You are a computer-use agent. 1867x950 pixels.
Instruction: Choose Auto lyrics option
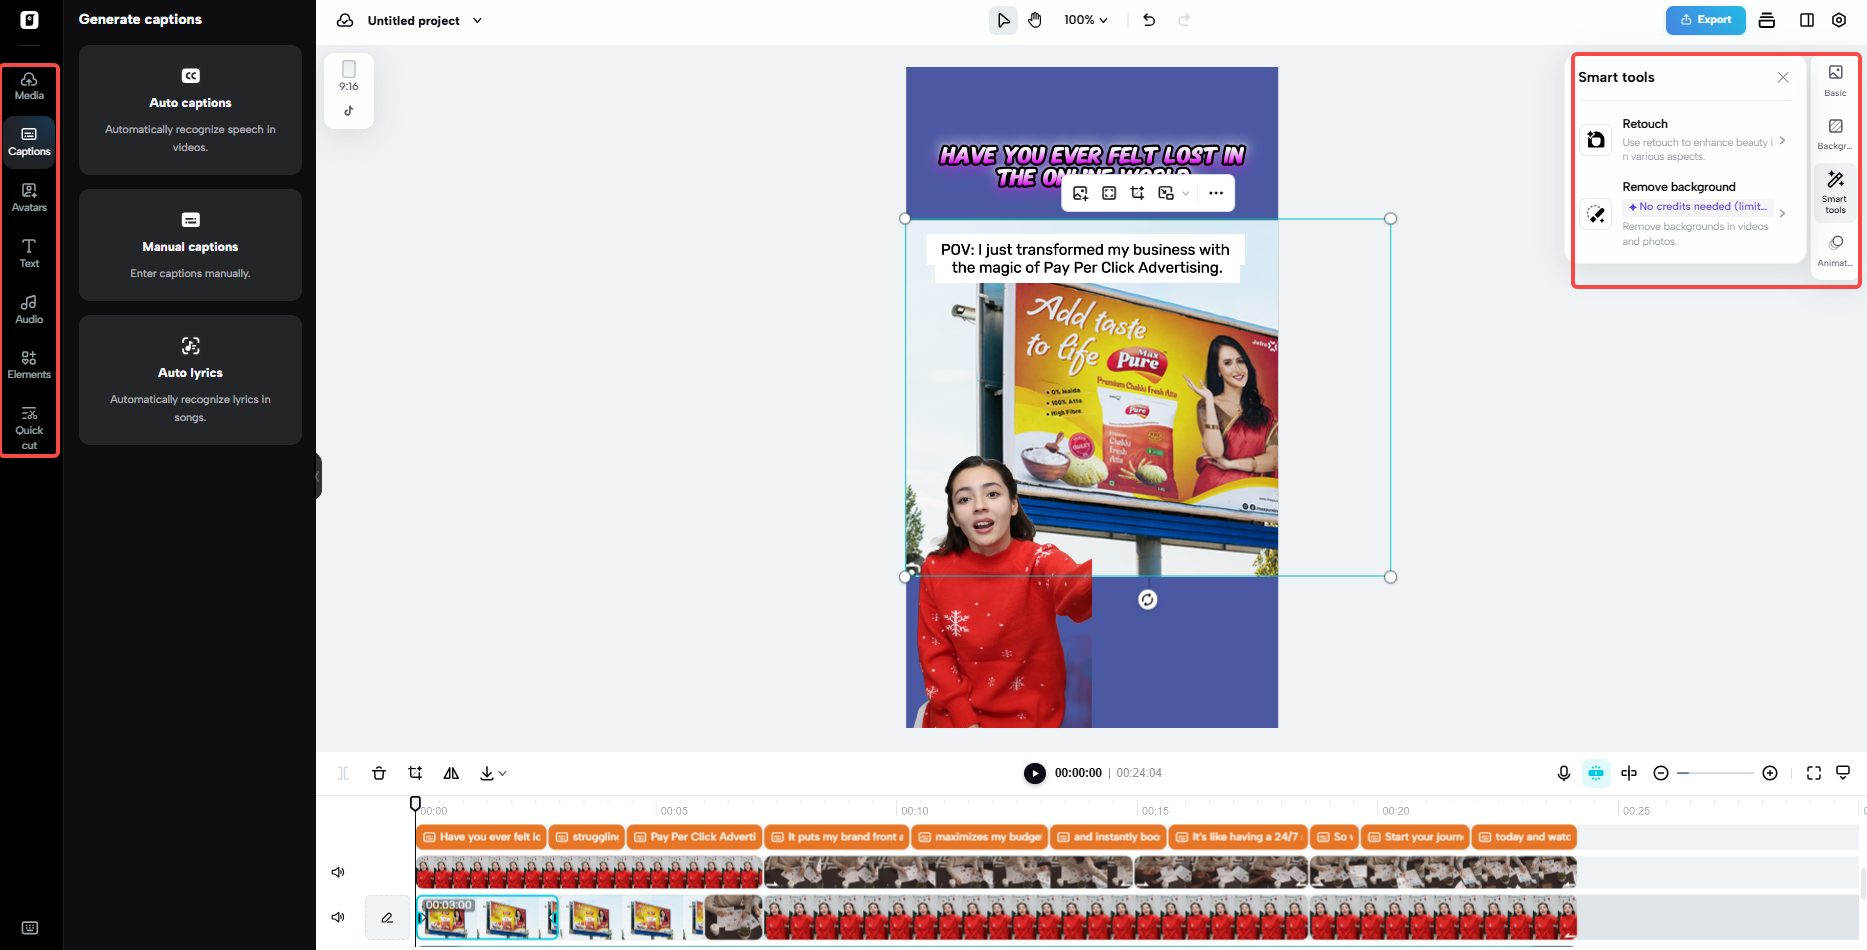pyautogui.click(x=190, y=380)
